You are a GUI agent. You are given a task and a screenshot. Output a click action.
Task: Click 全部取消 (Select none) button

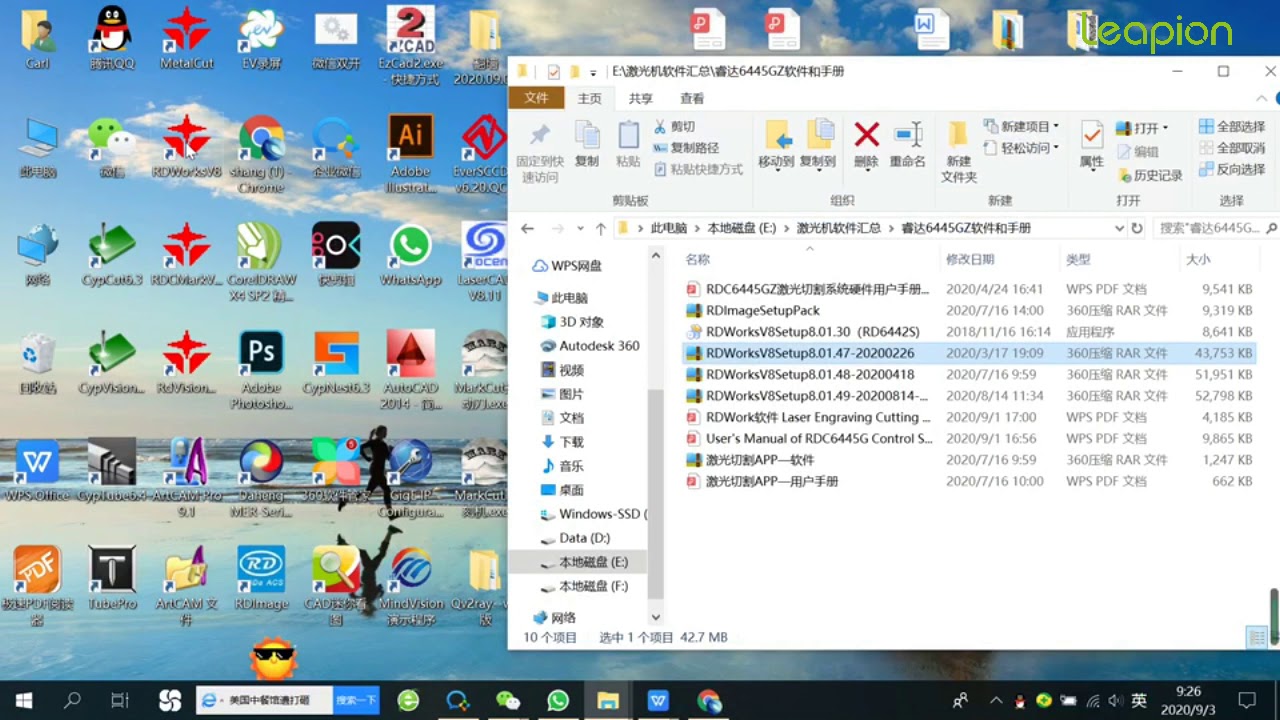[1232, 148]
